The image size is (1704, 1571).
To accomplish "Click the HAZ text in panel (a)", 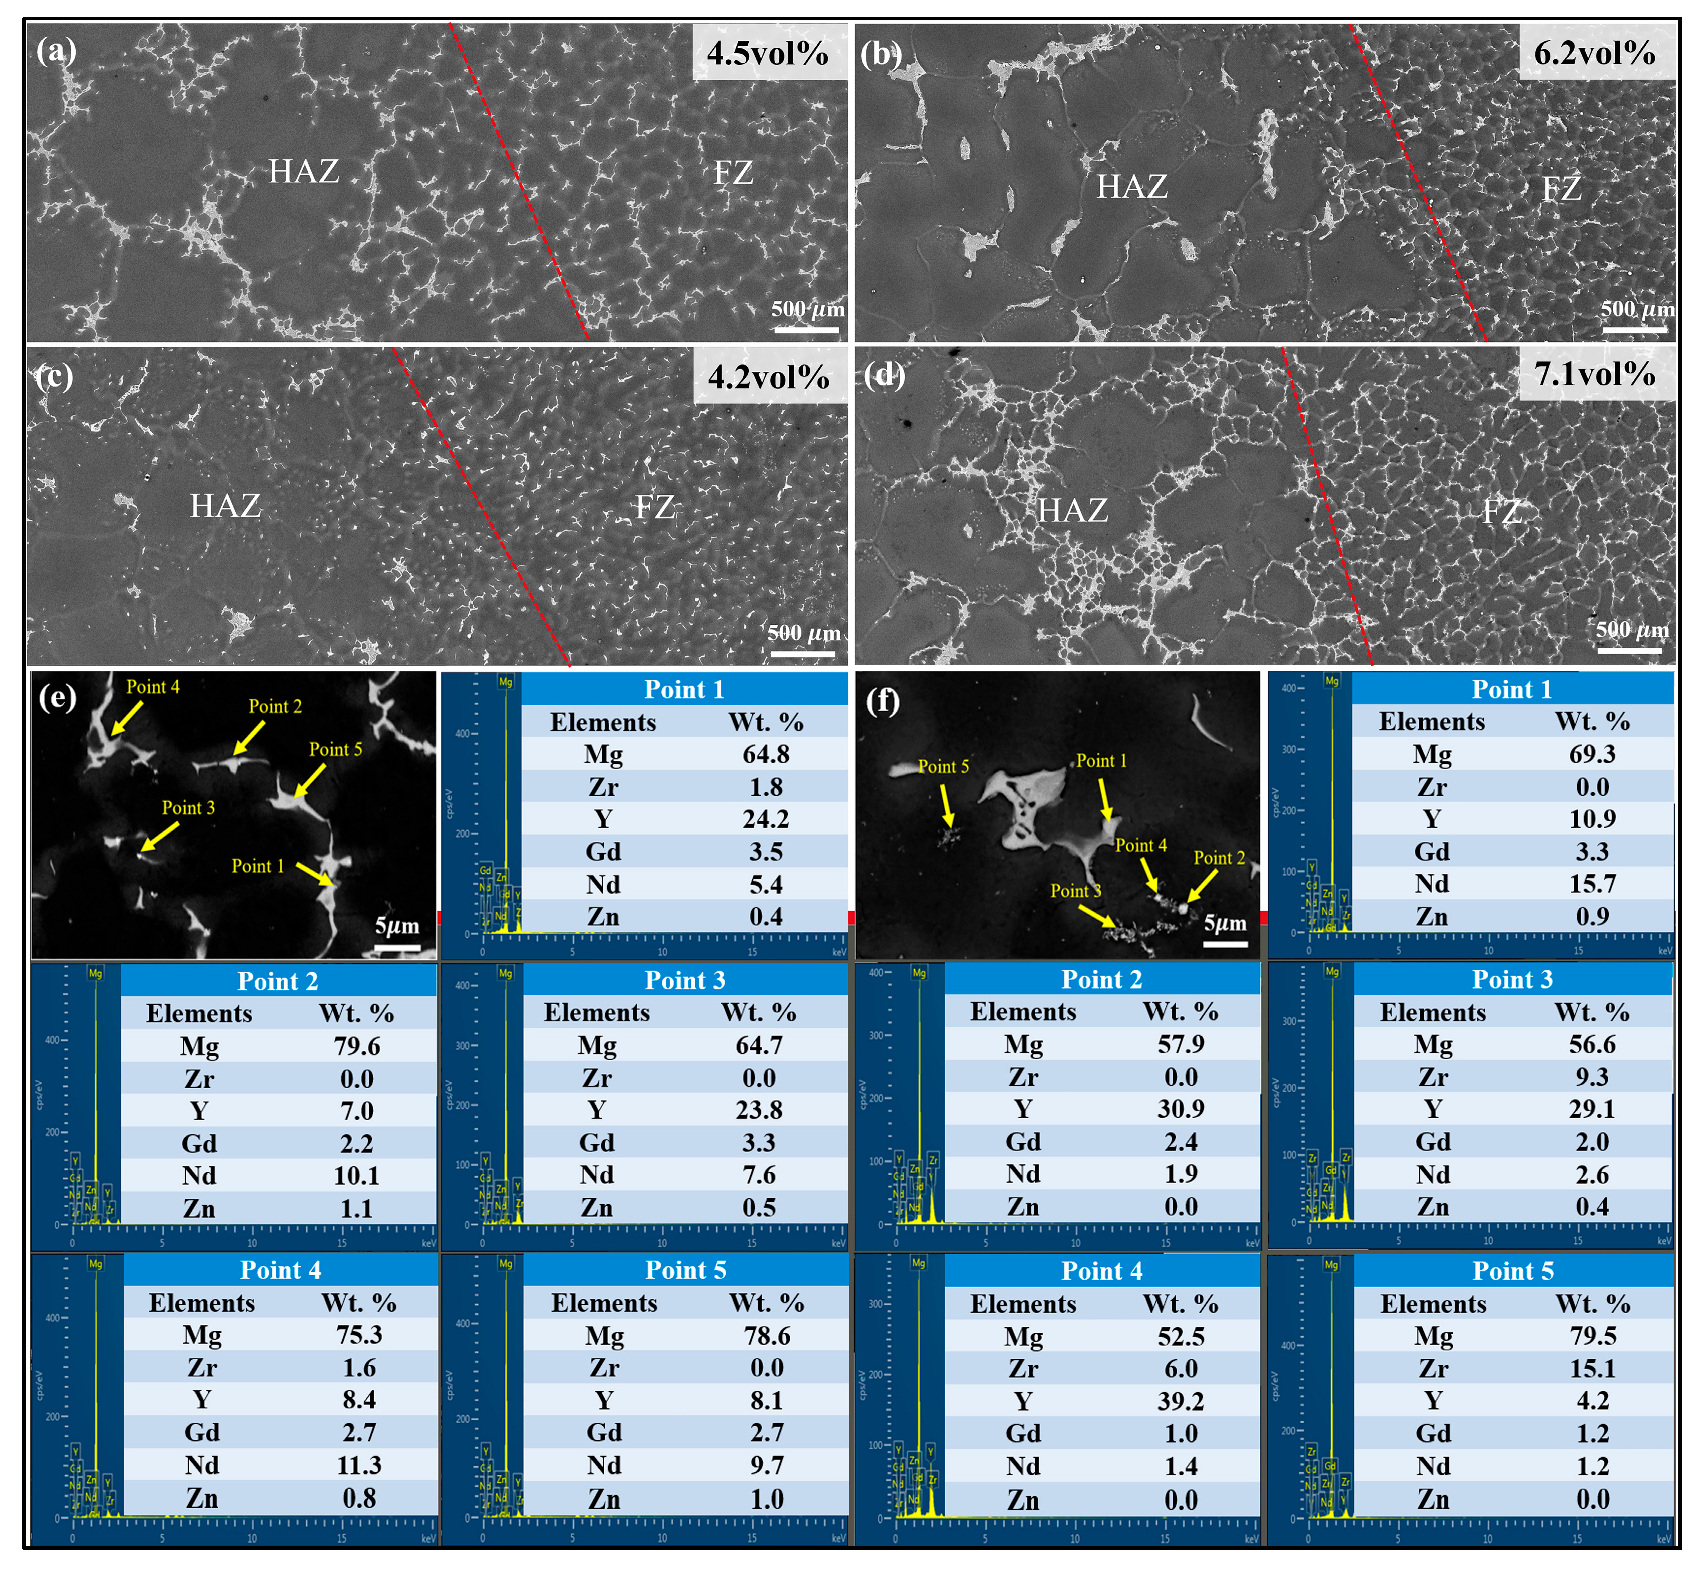I will point(304,172).
